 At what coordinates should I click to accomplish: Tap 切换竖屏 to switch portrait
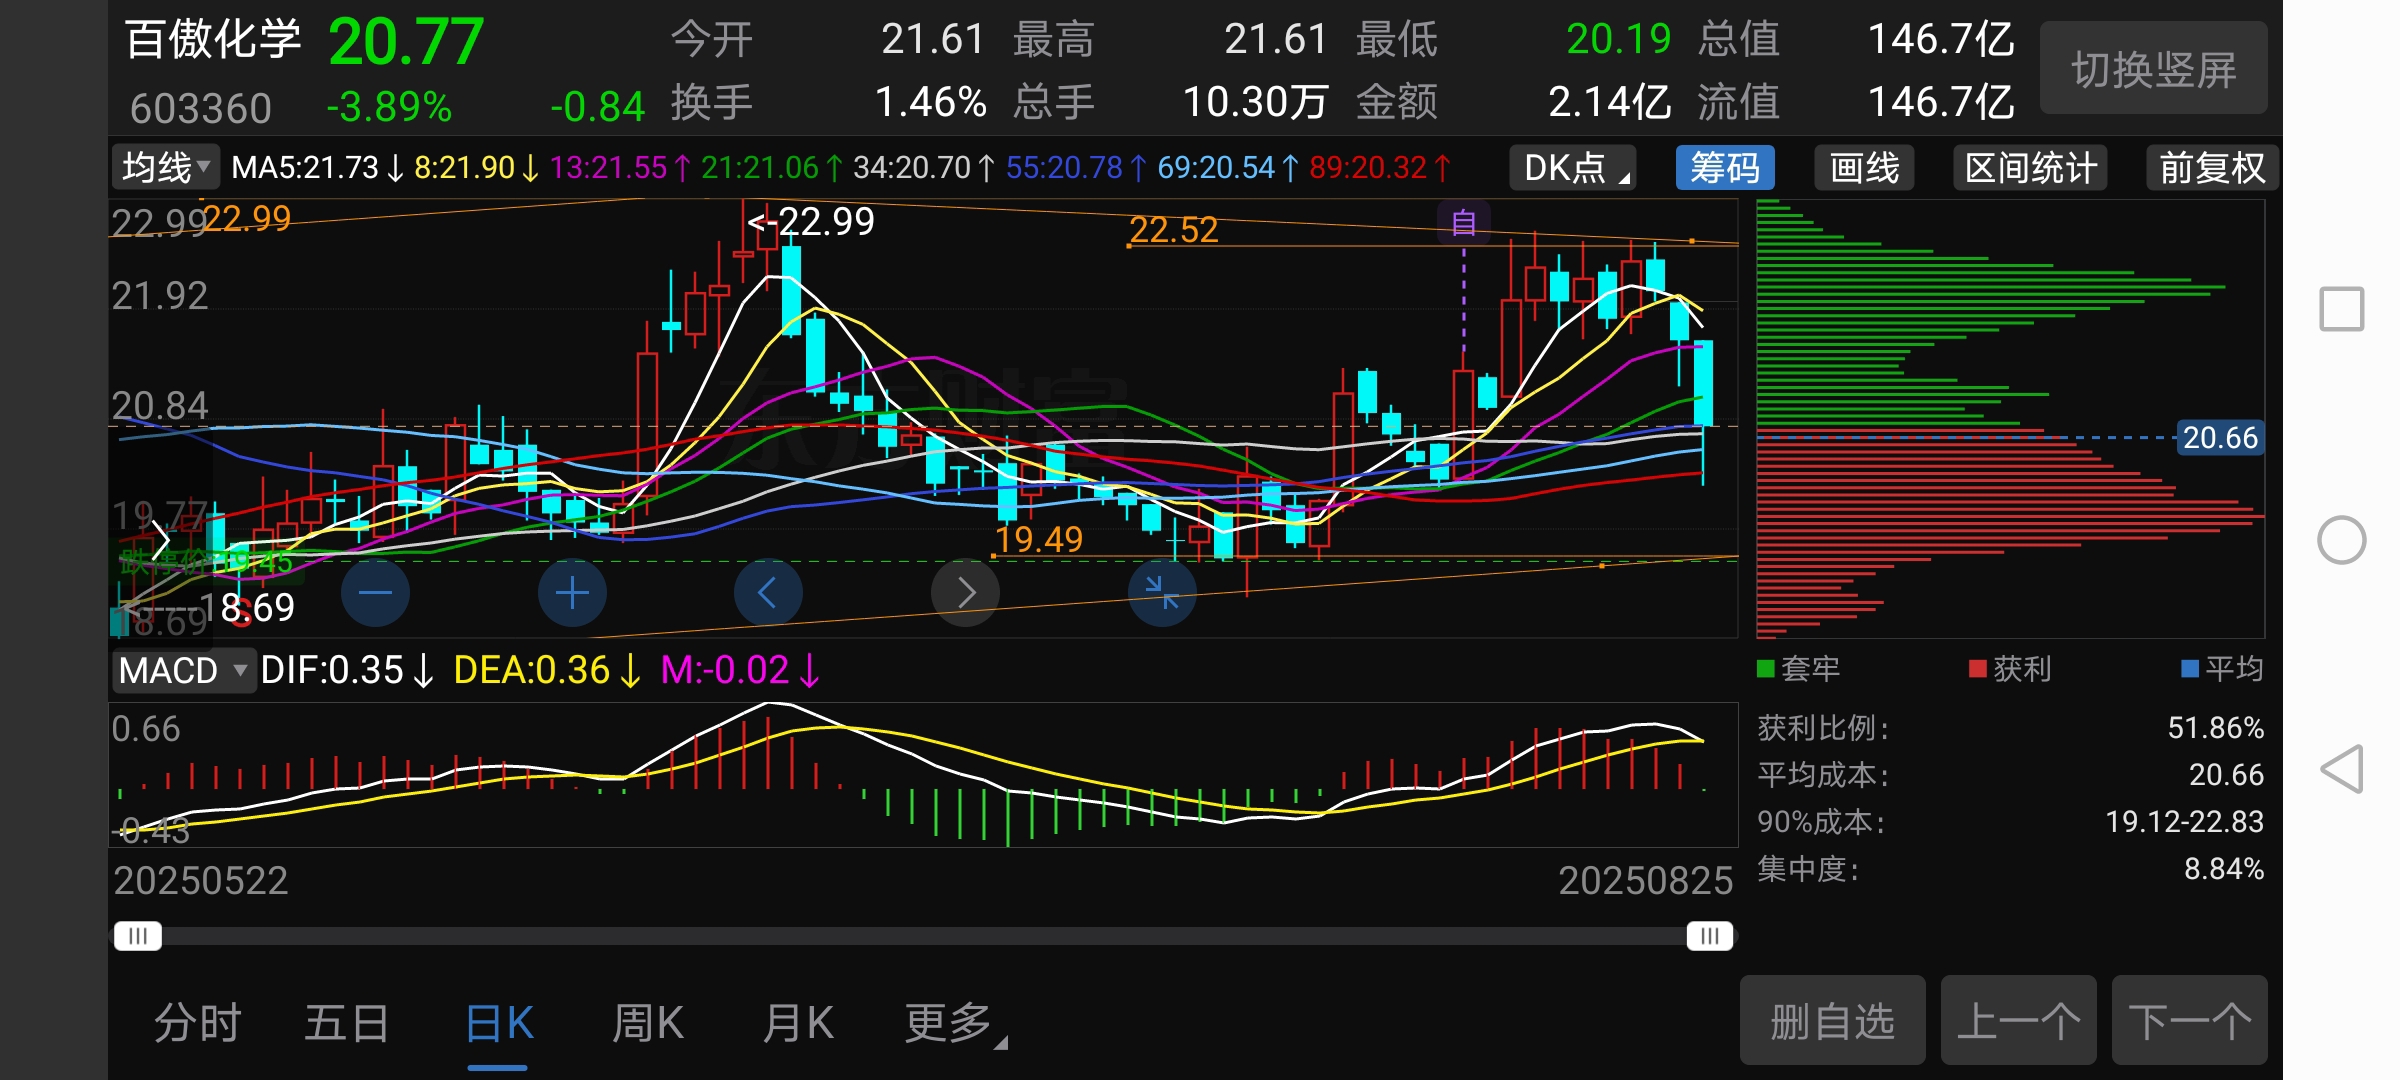click(2154, 68)
